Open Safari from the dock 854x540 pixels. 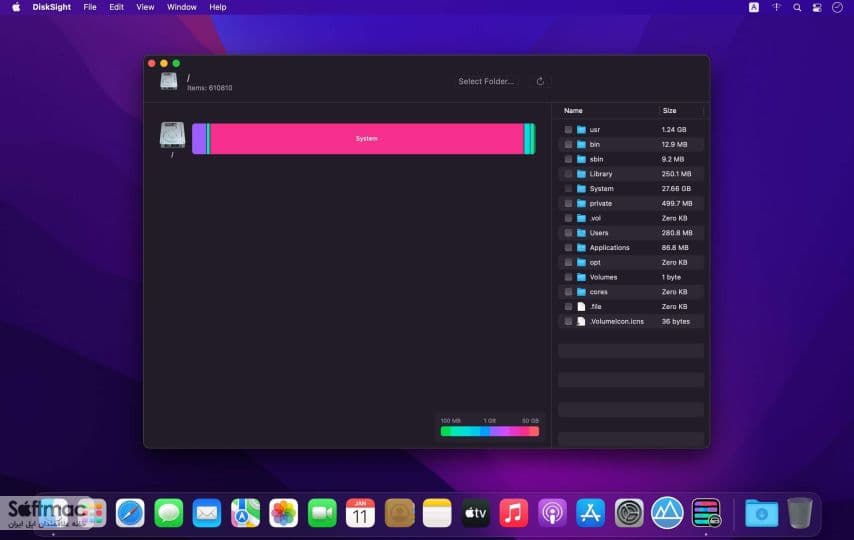pyautogui.click(x=130, y=513)
